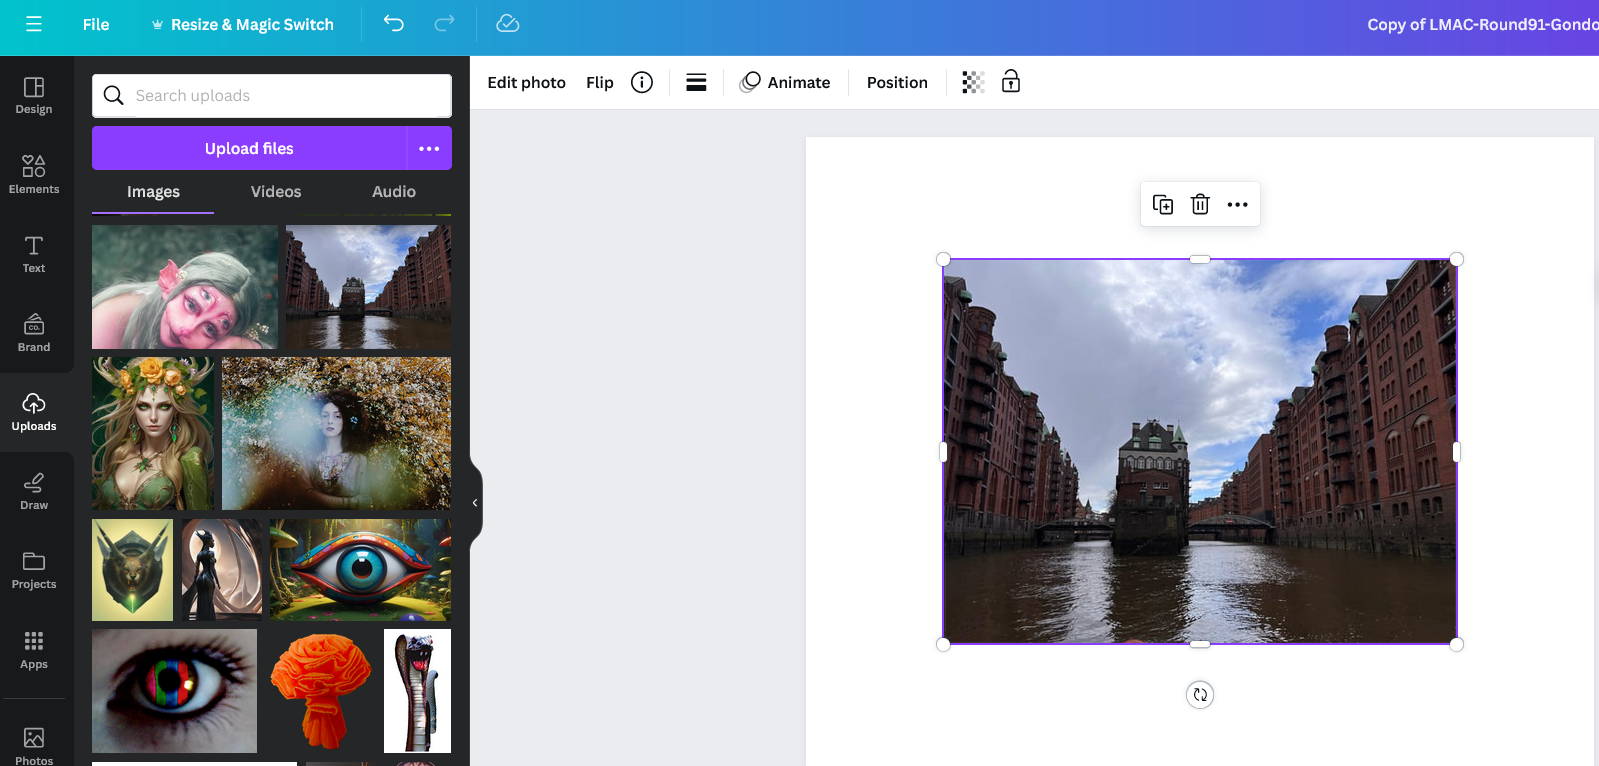Collapse the uploads side panel

point(475,503)
